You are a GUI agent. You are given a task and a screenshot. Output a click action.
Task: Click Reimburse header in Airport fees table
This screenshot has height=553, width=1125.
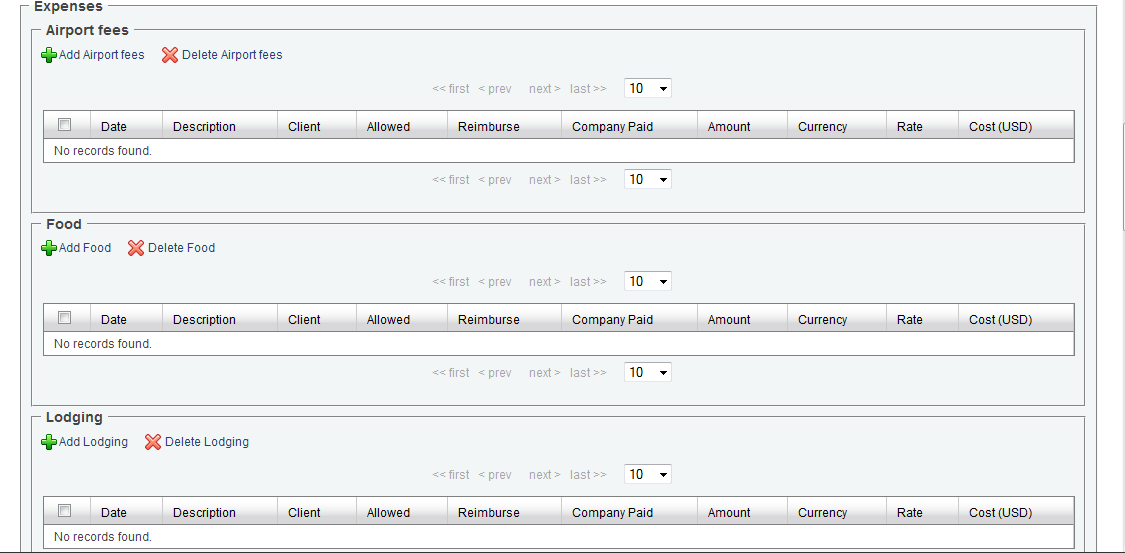pyautogui.click(x=489, y=127)
